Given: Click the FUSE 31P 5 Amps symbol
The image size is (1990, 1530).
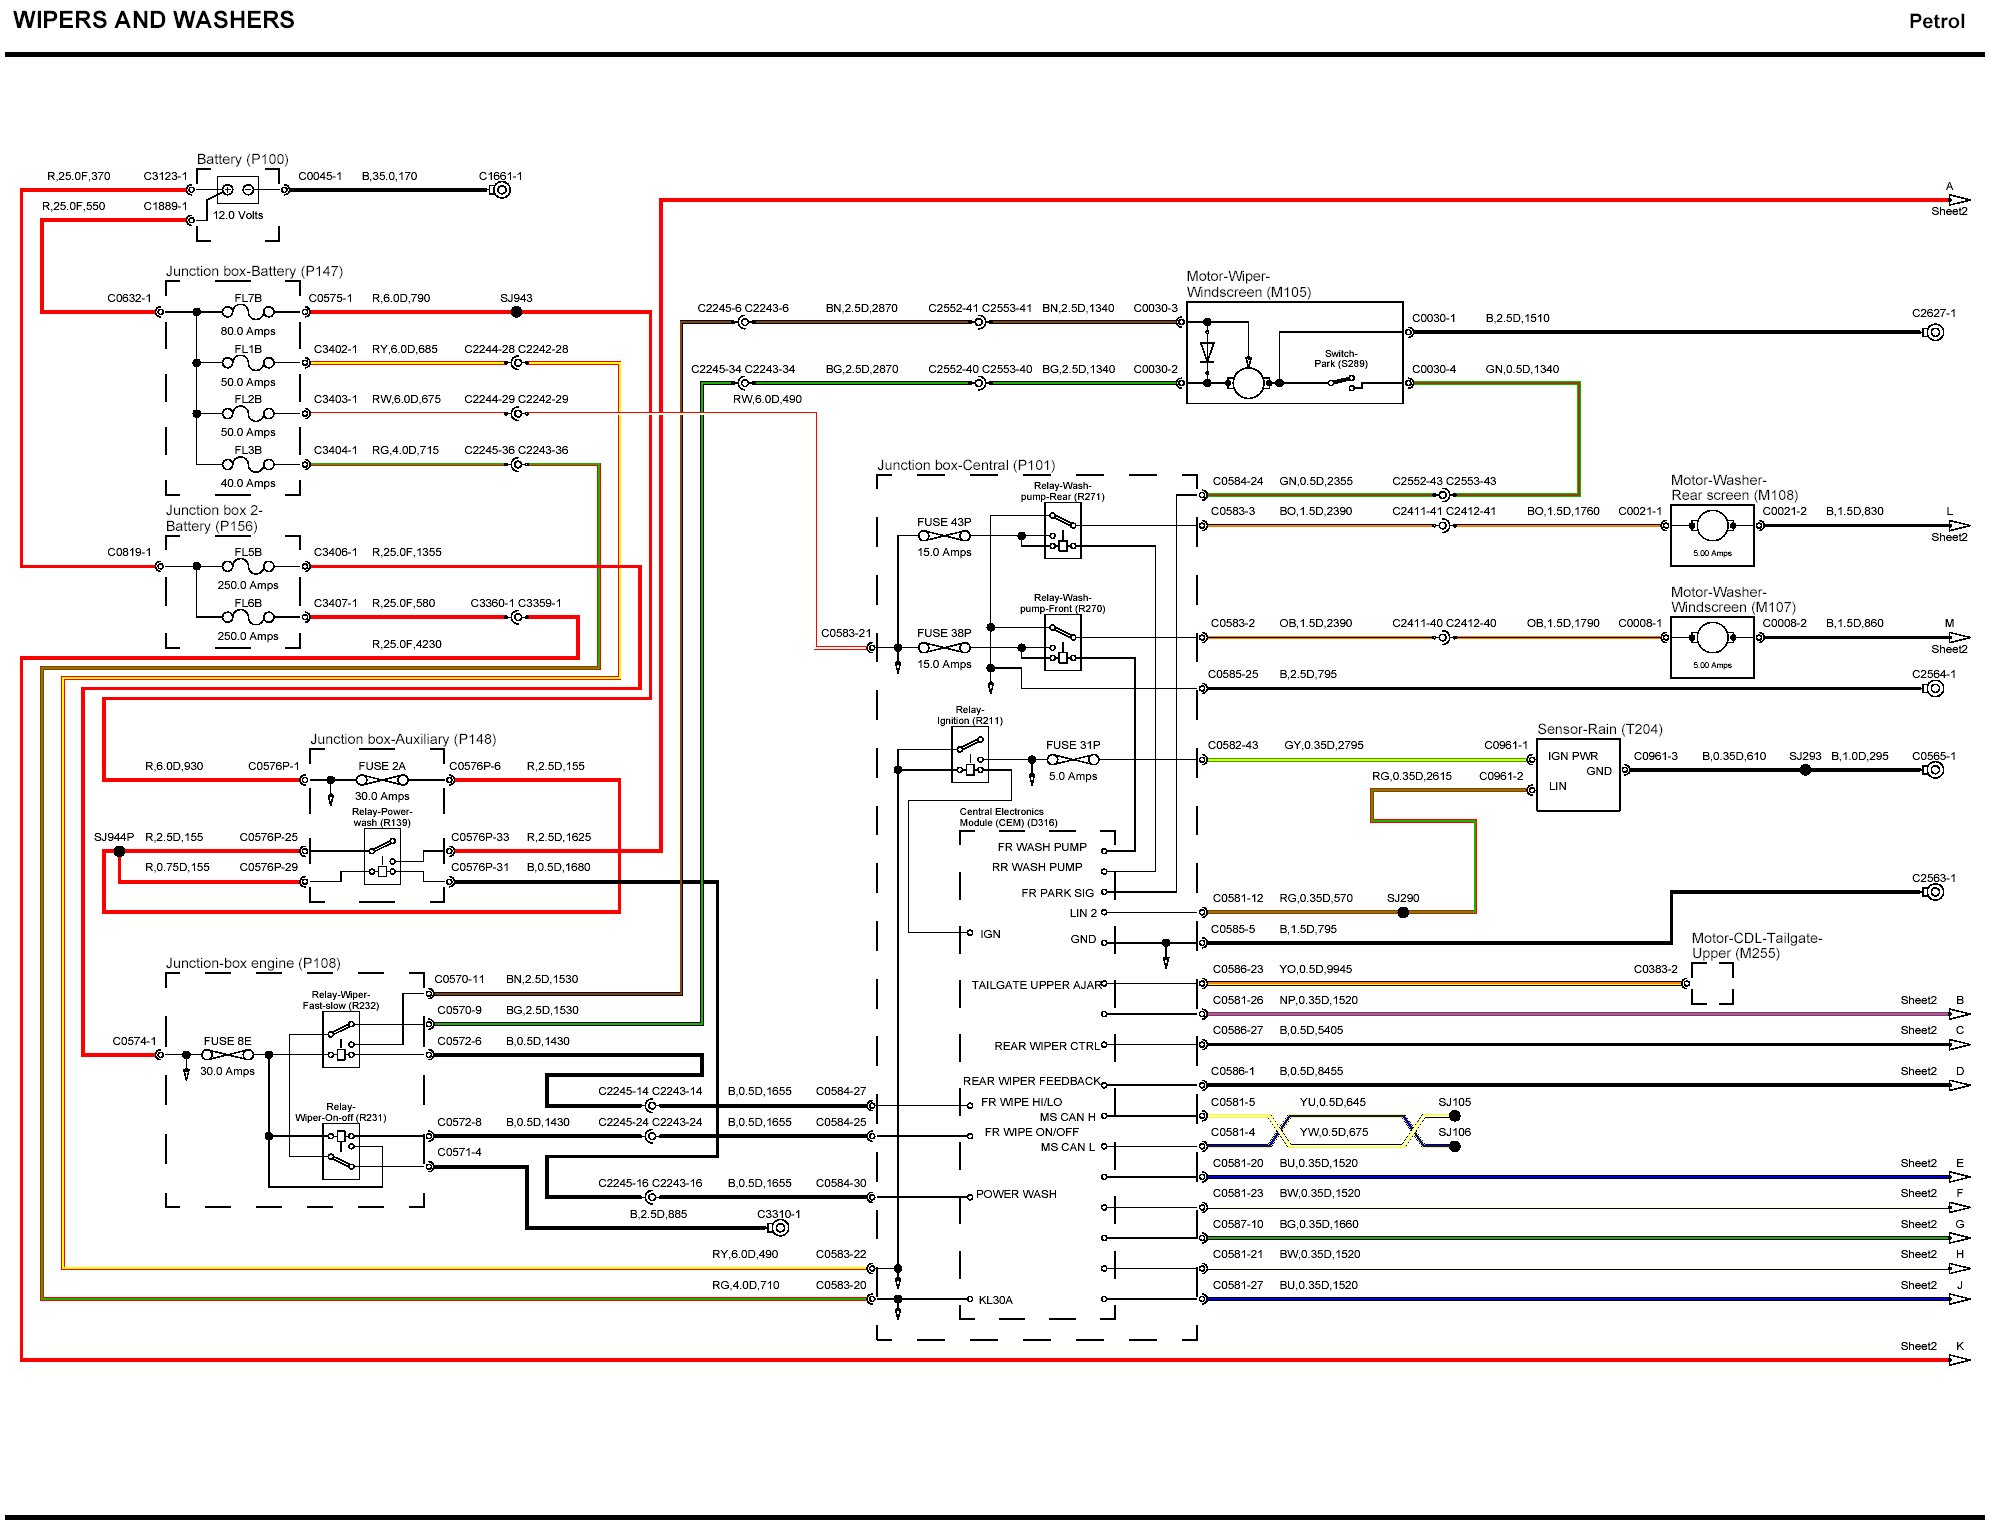Looking at the screenshot, I should pyautogui.click(x=1072, y=760).
